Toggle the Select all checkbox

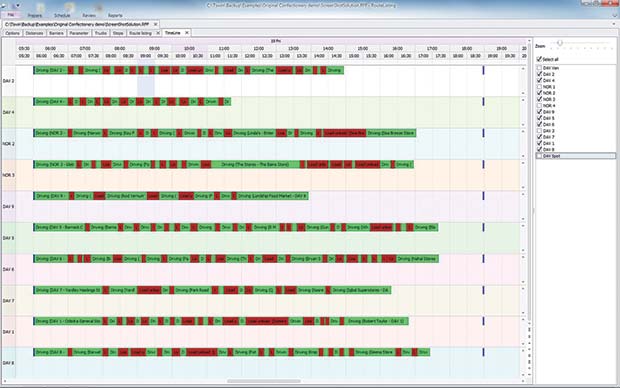click(x=539, y=59)
